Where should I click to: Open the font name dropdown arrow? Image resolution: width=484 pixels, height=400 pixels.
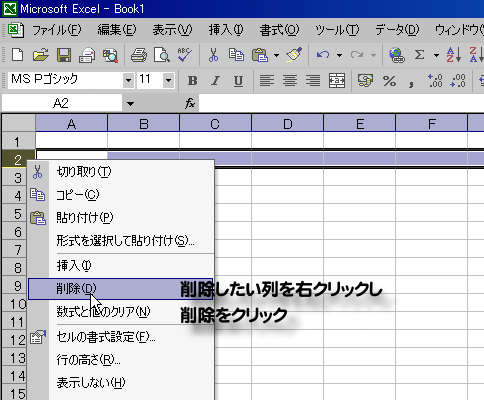[128, 80]
